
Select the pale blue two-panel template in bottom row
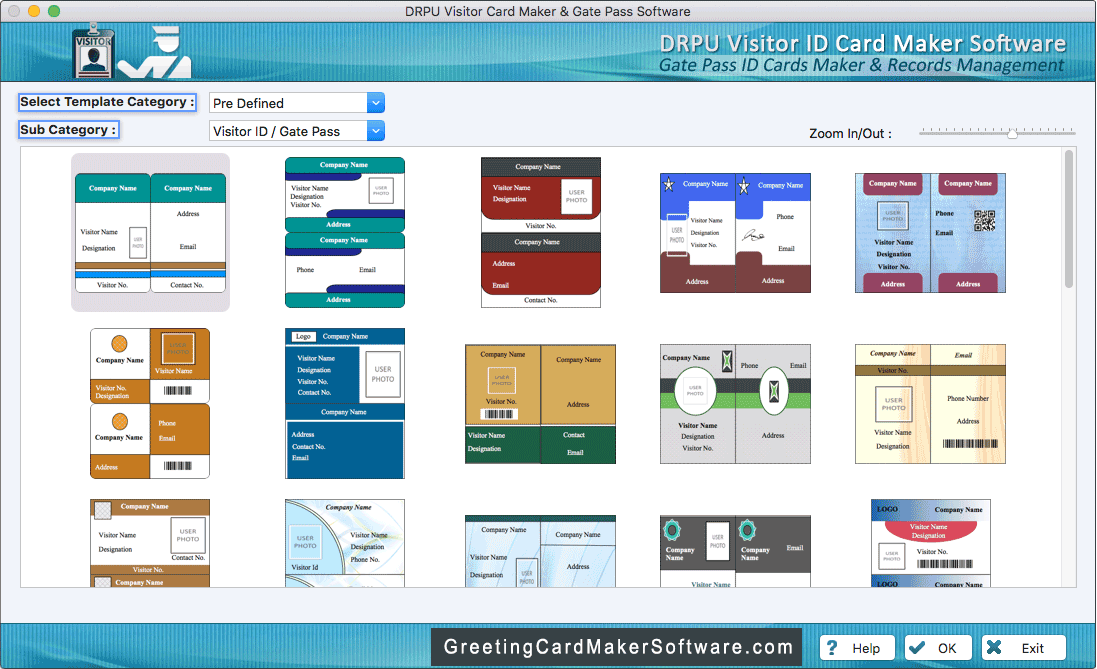541,551
